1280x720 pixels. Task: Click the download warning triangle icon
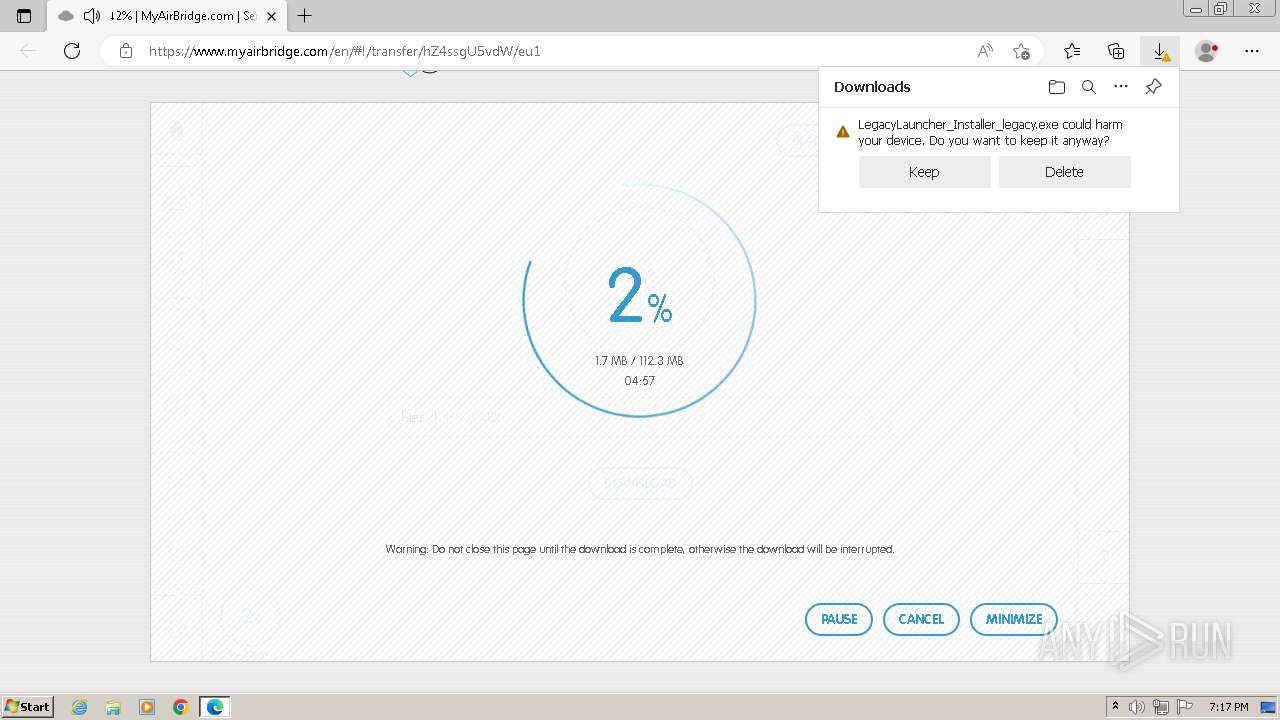pos(843,132)
